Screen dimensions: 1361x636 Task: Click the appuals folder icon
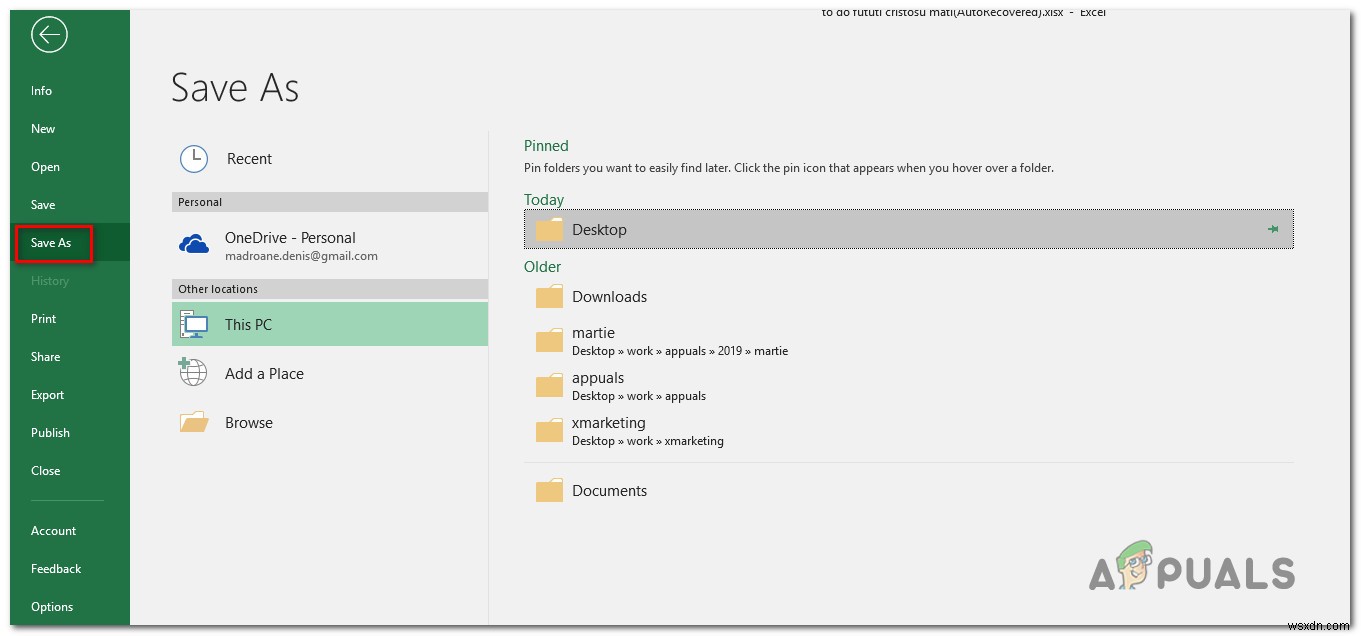point(550,386)
